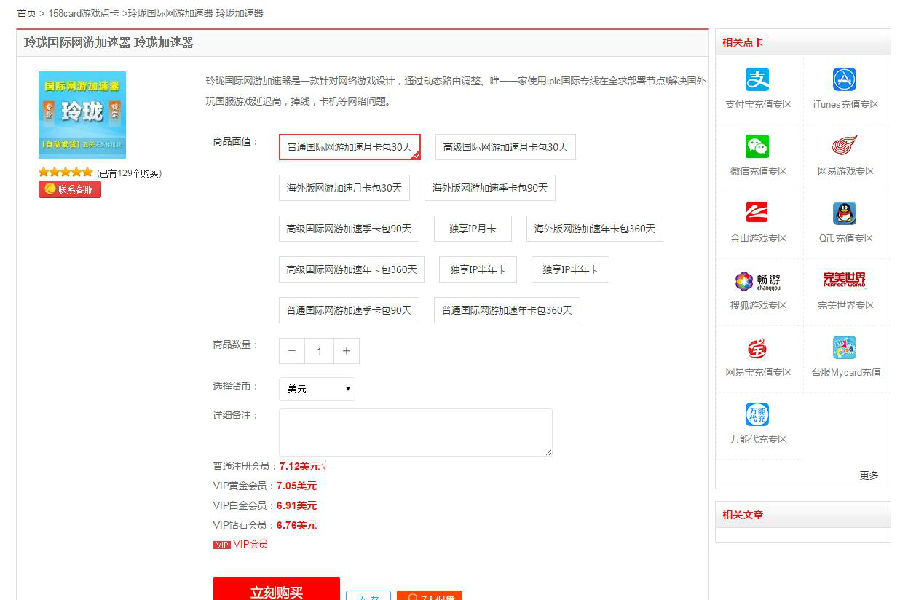This screenshot has width=900, height=600.
Task: Open the NetEase Bao recharge icon
Action: tap(757, 348)
